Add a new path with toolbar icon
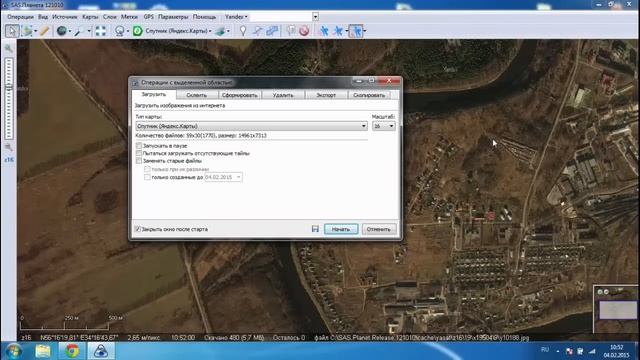Viewport: 640px width, 360px height. click(x=257, y=31)
